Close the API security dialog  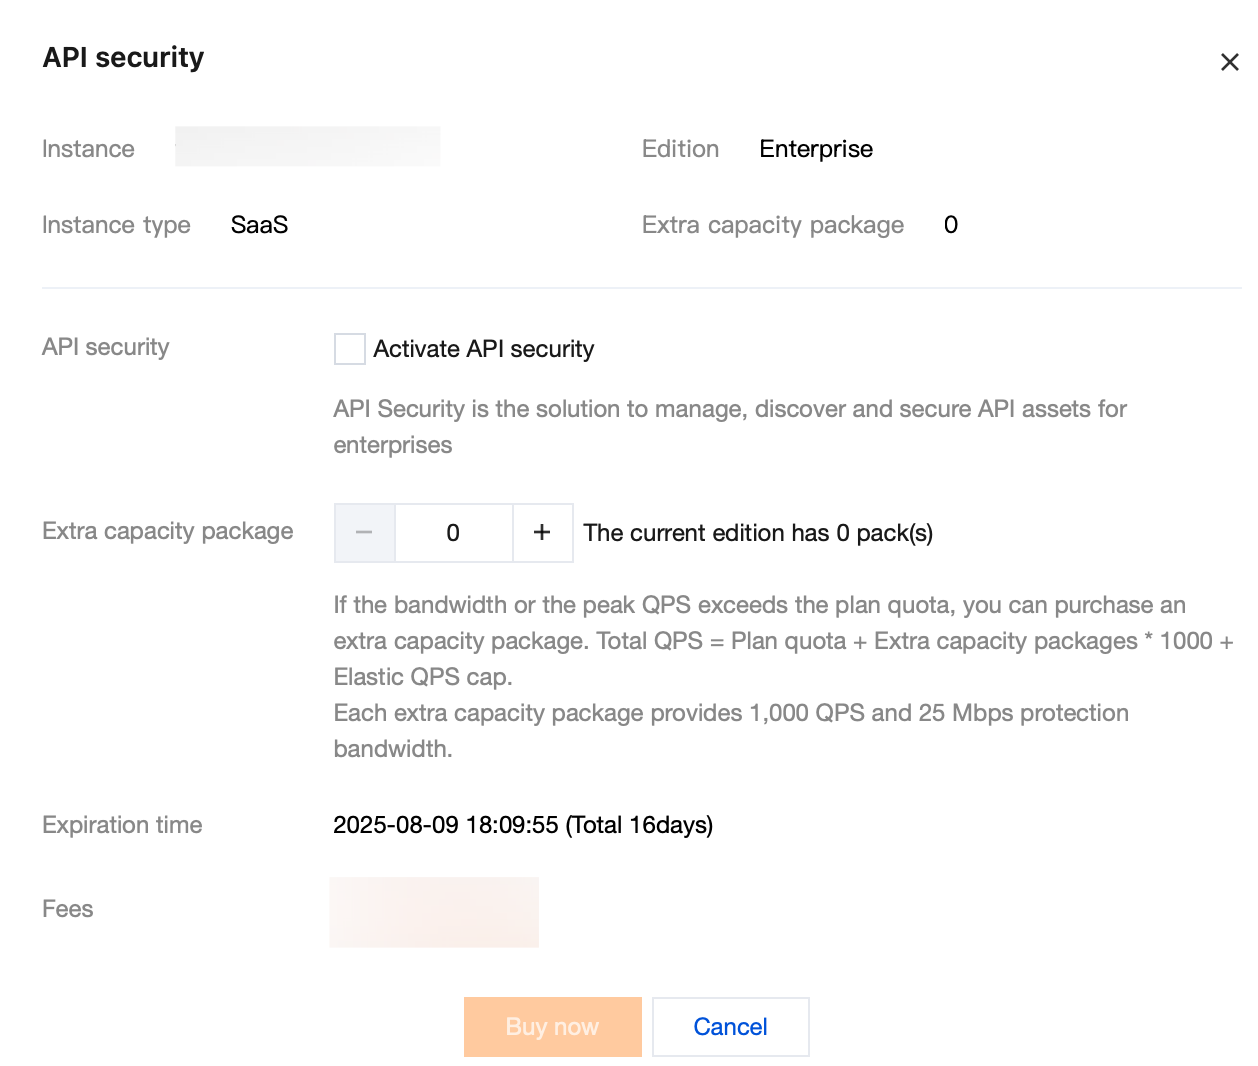click(1229, 62)
